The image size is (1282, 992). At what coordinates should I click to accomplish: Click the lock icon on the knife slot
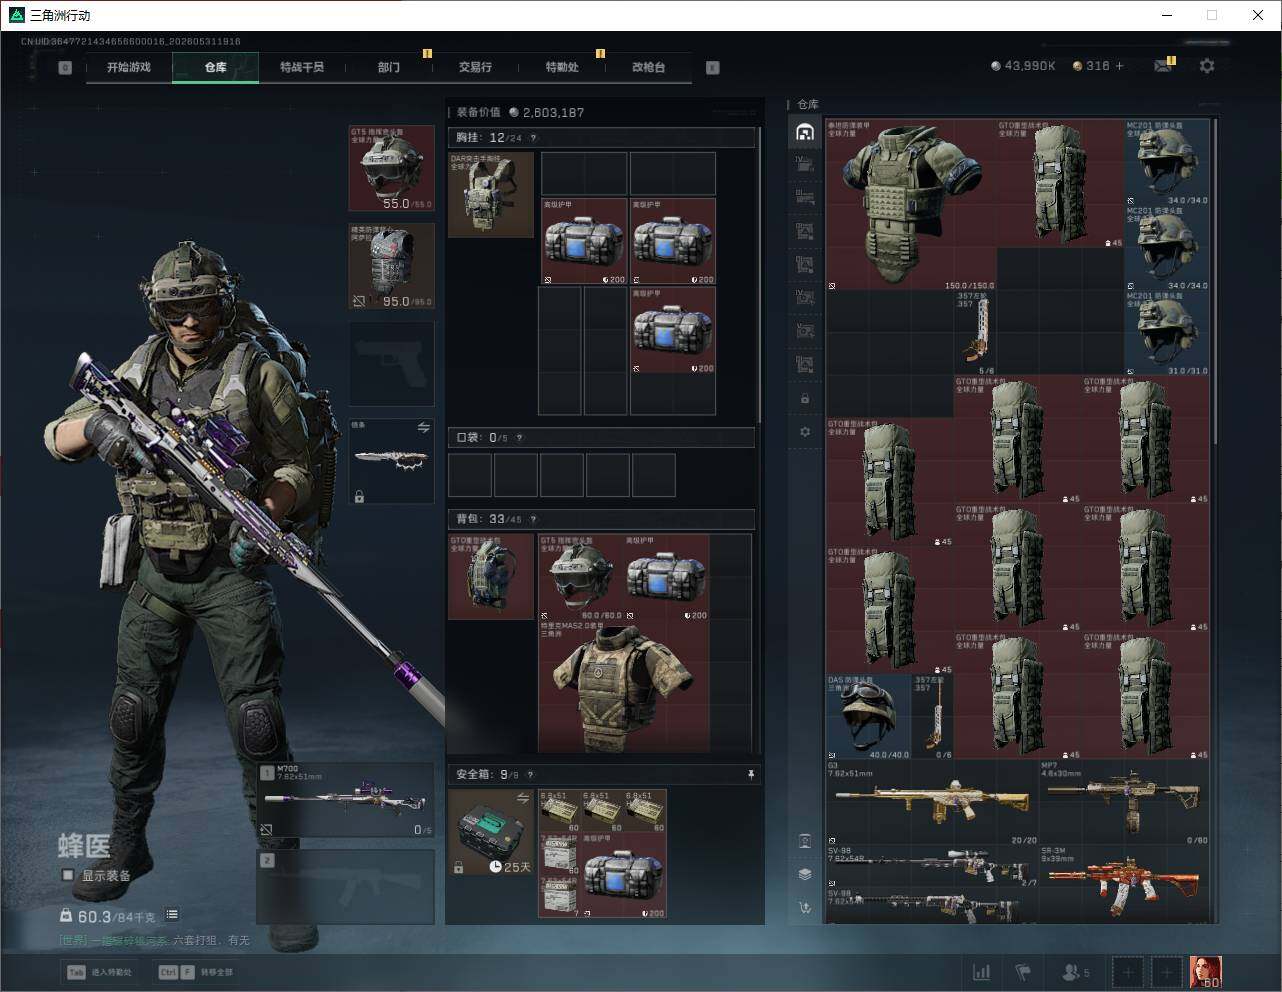coord(359,495)
